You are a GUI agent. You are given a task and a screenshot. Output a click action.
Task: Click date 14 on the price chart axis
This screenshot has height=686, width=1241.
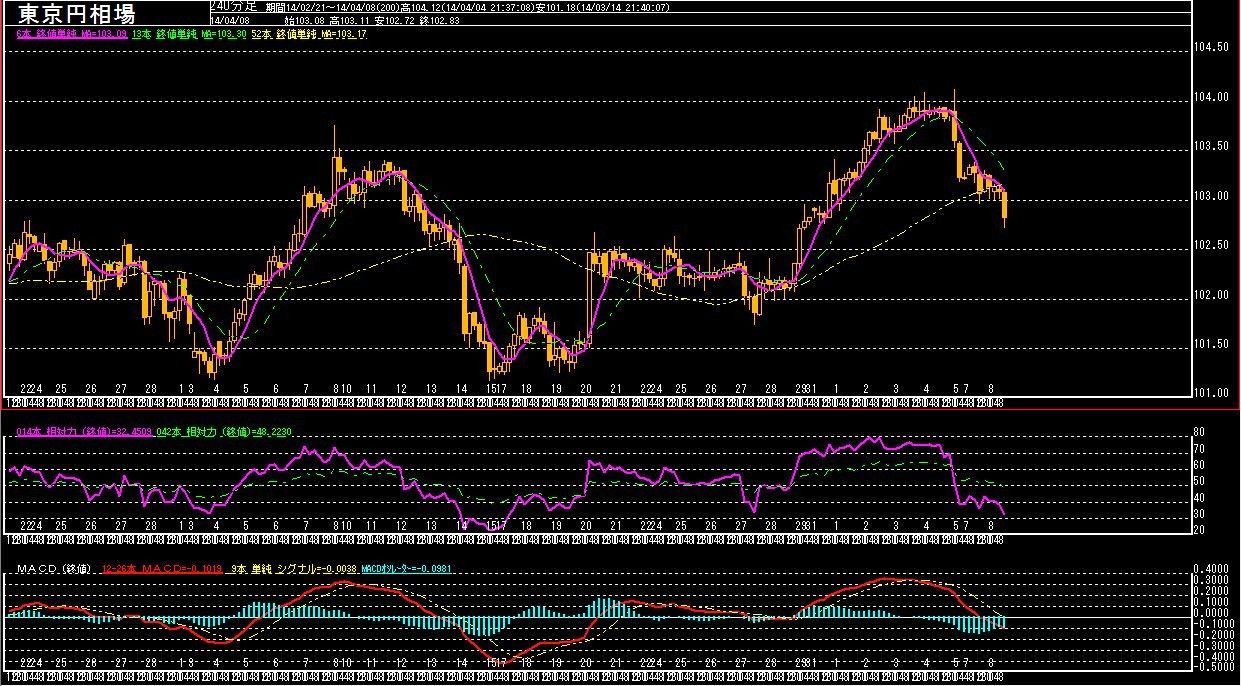461,388
